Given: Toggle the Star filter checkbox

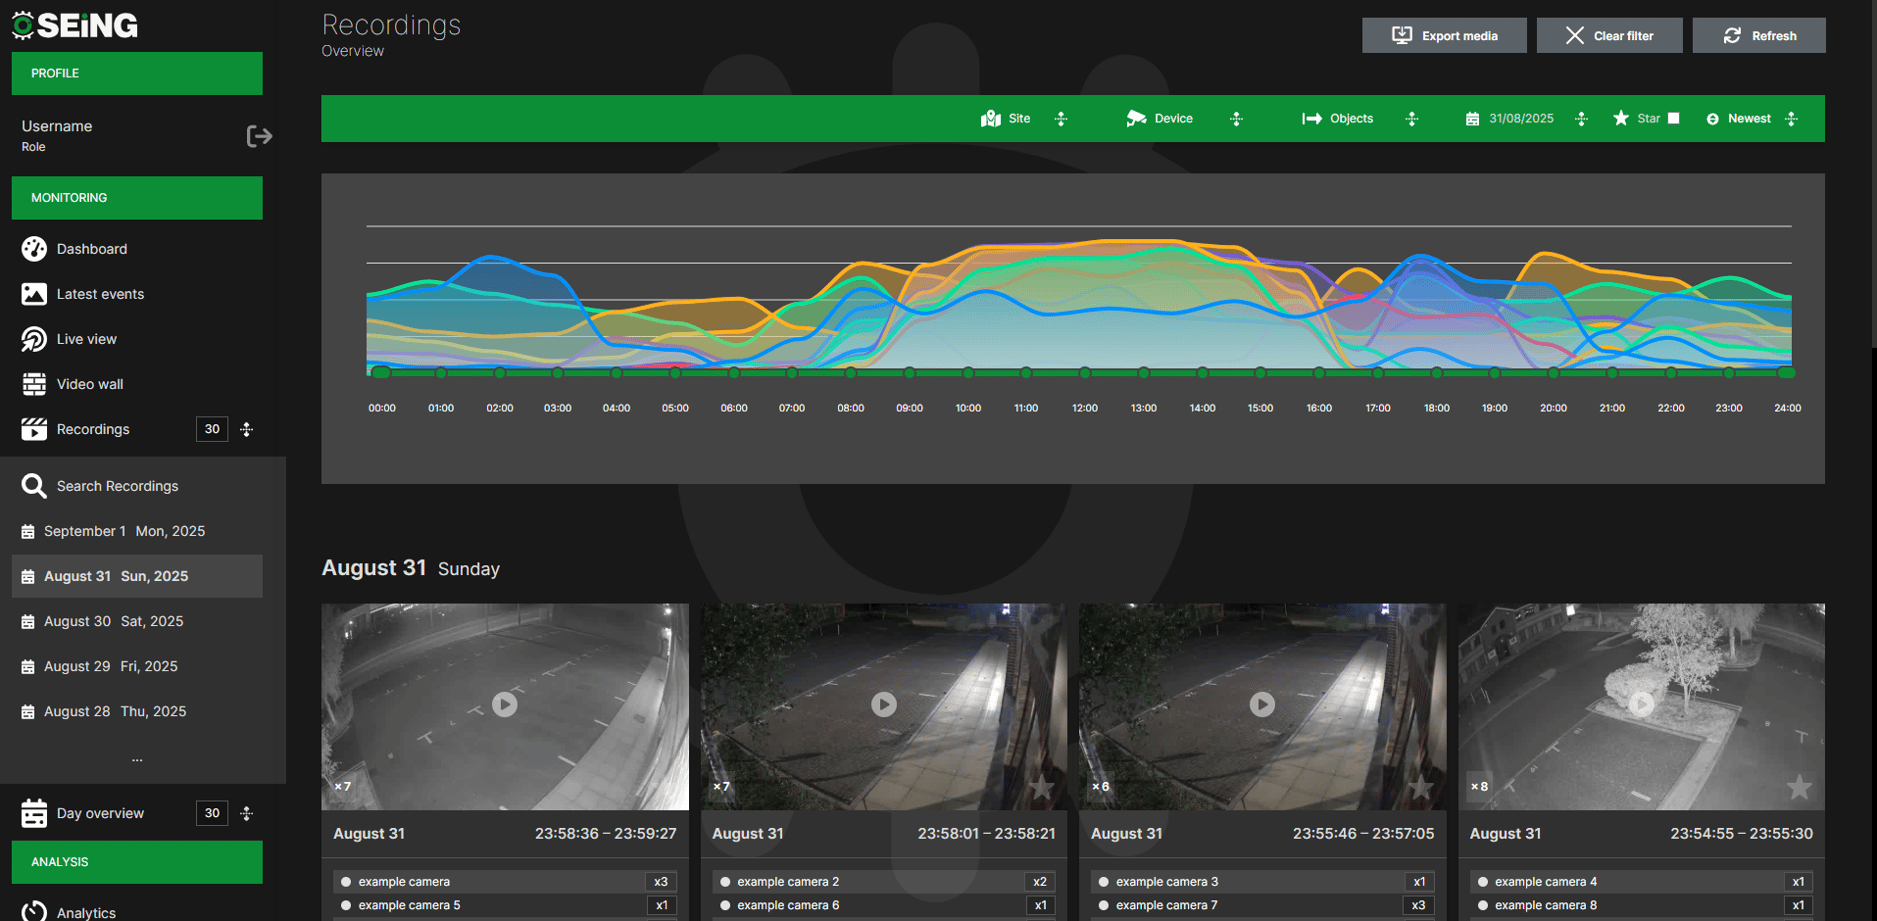Looking at the screenshot, I should 1673,118.
